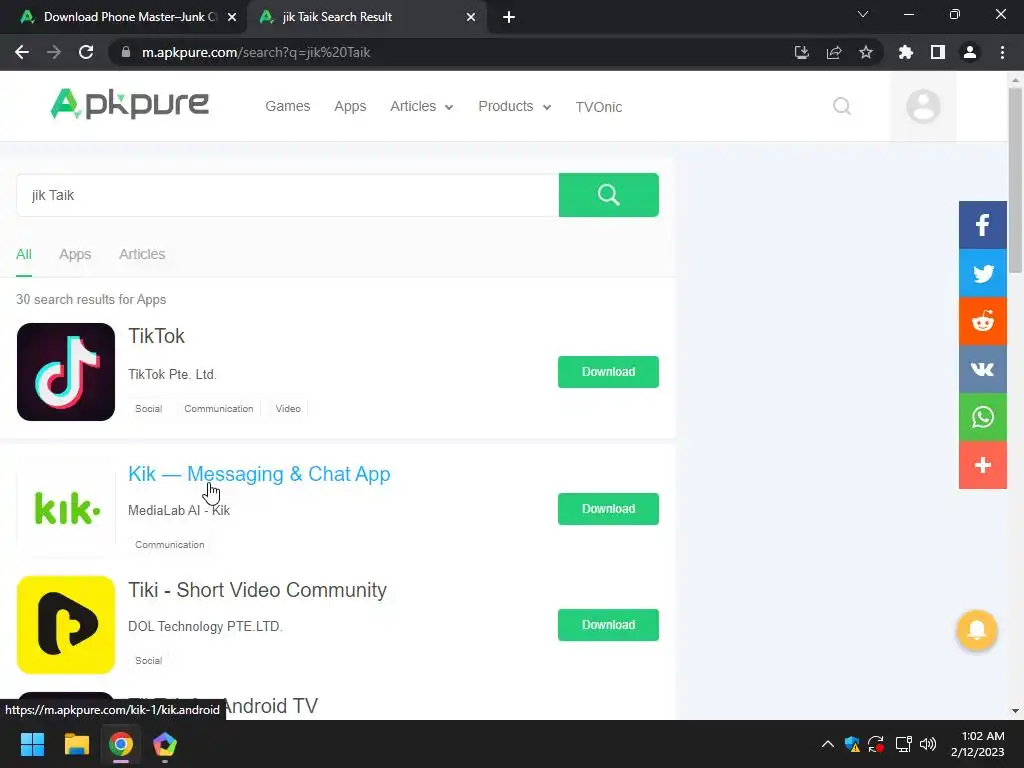1024x768 pixels.
Task: Switch to the Articles results tab
Action: 142,254
